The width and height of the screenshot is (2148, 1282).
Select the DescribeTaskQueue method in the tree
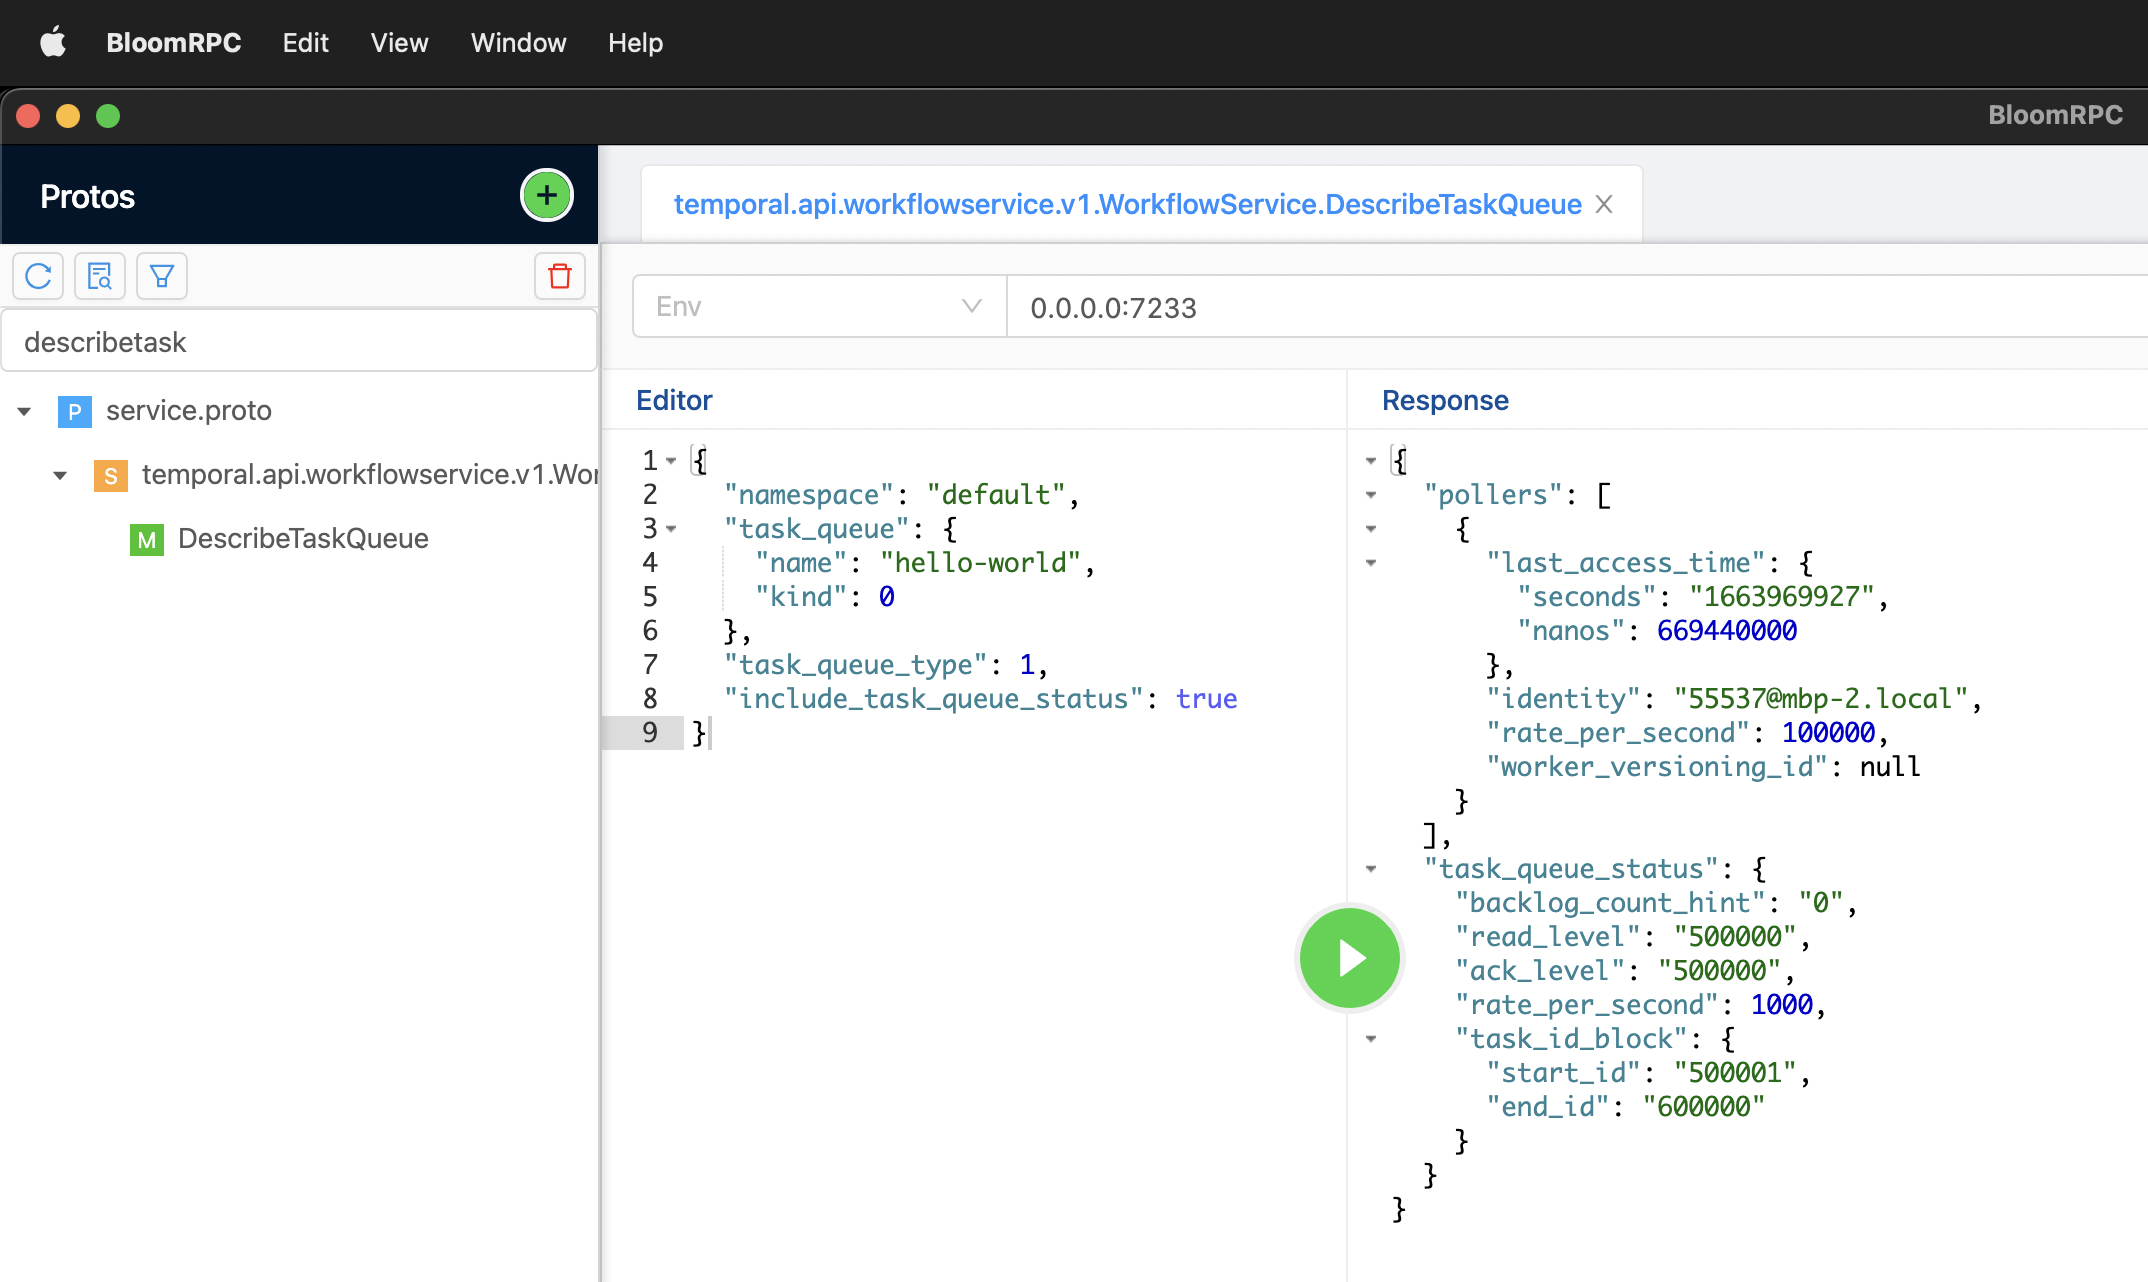[302, 539]
